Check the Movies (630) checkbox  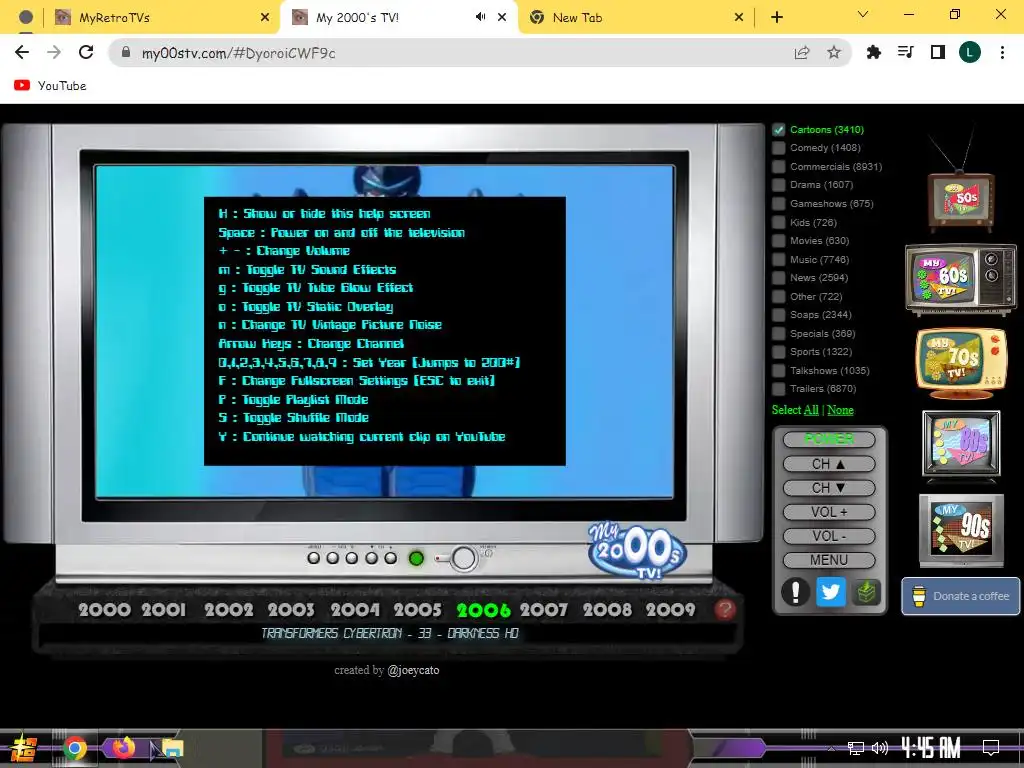tap(778, 241)
